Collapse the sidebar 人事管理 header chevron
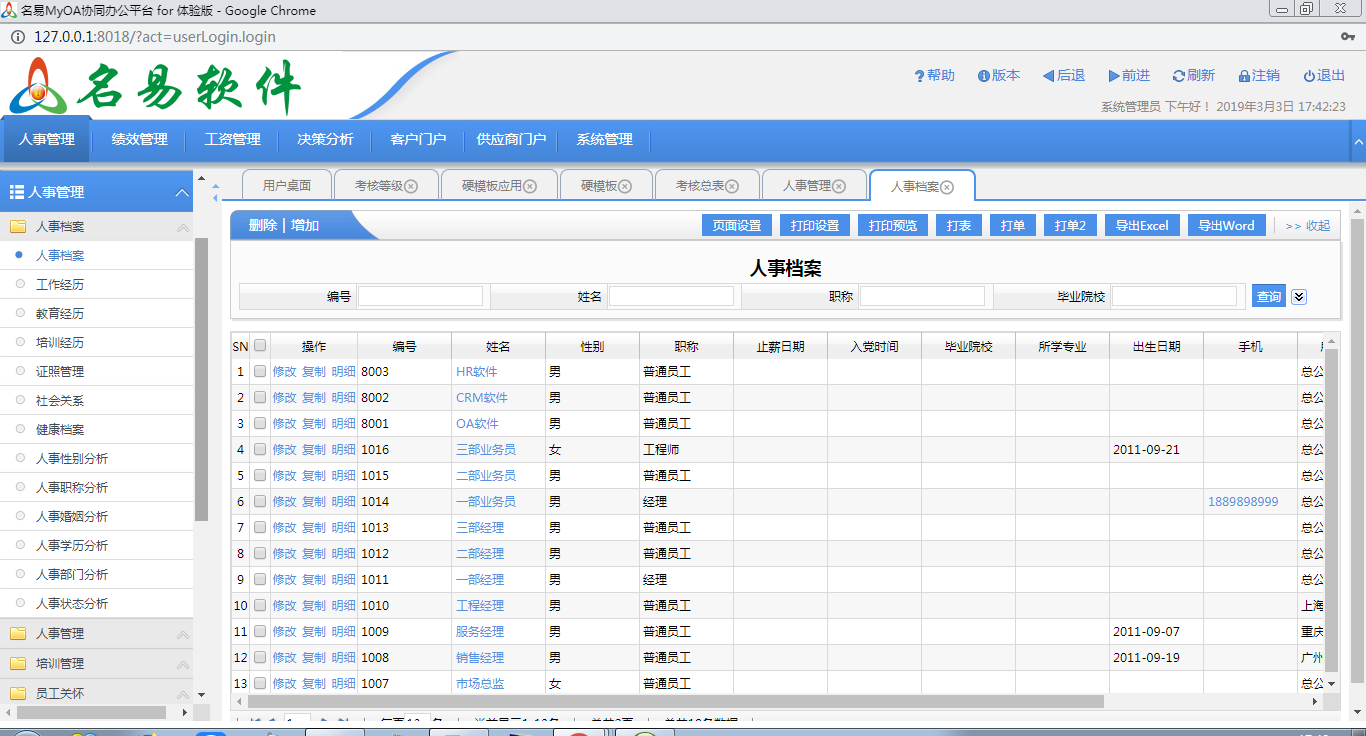 [182, 192]
